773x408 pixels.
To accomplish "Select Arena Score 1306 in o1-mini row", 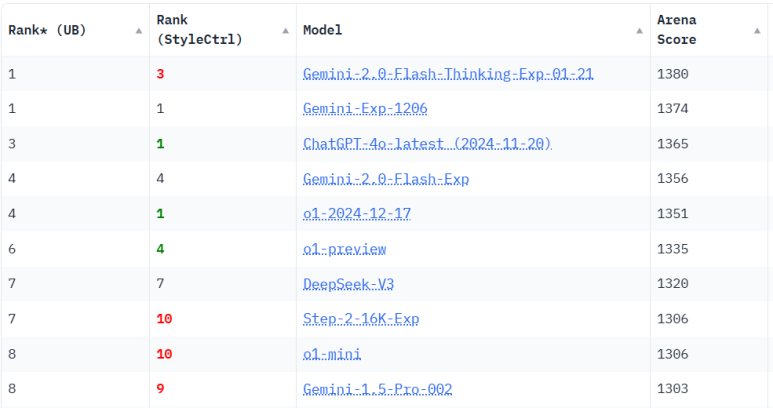I will pos(672,354).
